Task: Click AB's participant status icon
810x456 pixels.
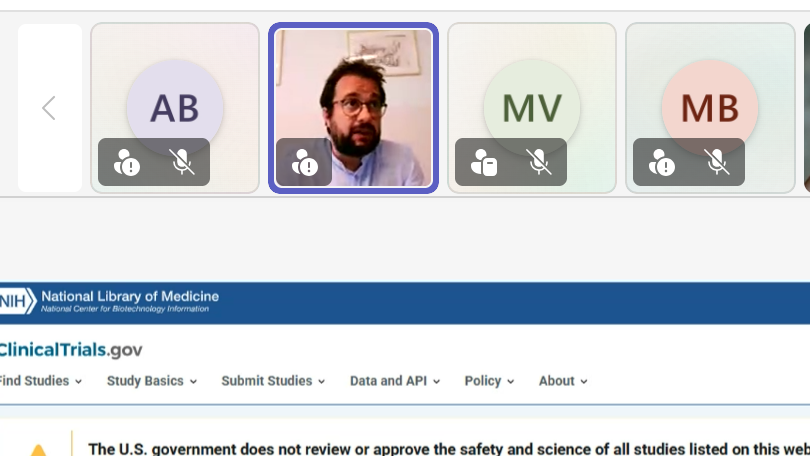Action: pos(127,162)
